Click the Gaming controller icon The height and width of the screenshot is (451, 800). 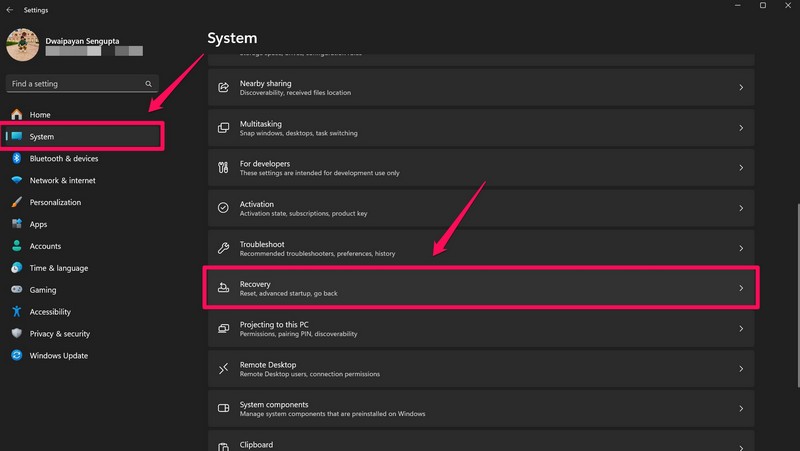(x=17, y=290)
